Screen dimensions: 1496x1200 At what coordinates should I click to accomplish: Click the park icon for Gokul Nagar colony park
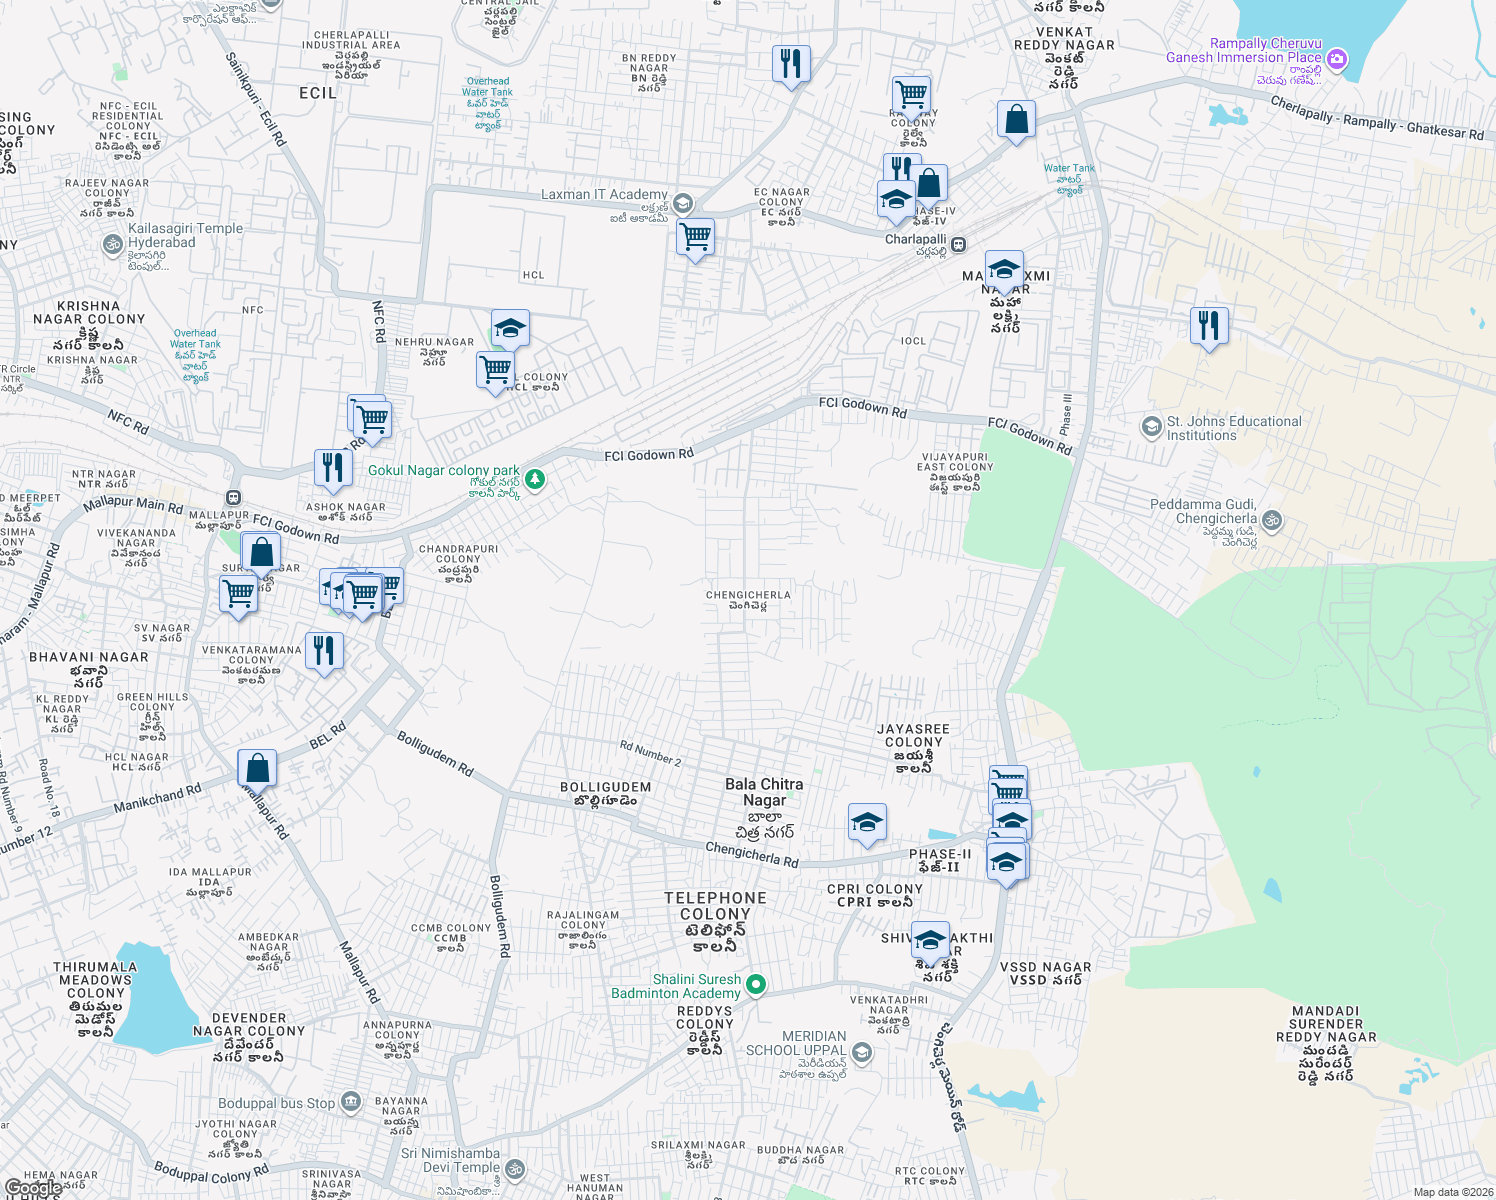tap(534, 479)
